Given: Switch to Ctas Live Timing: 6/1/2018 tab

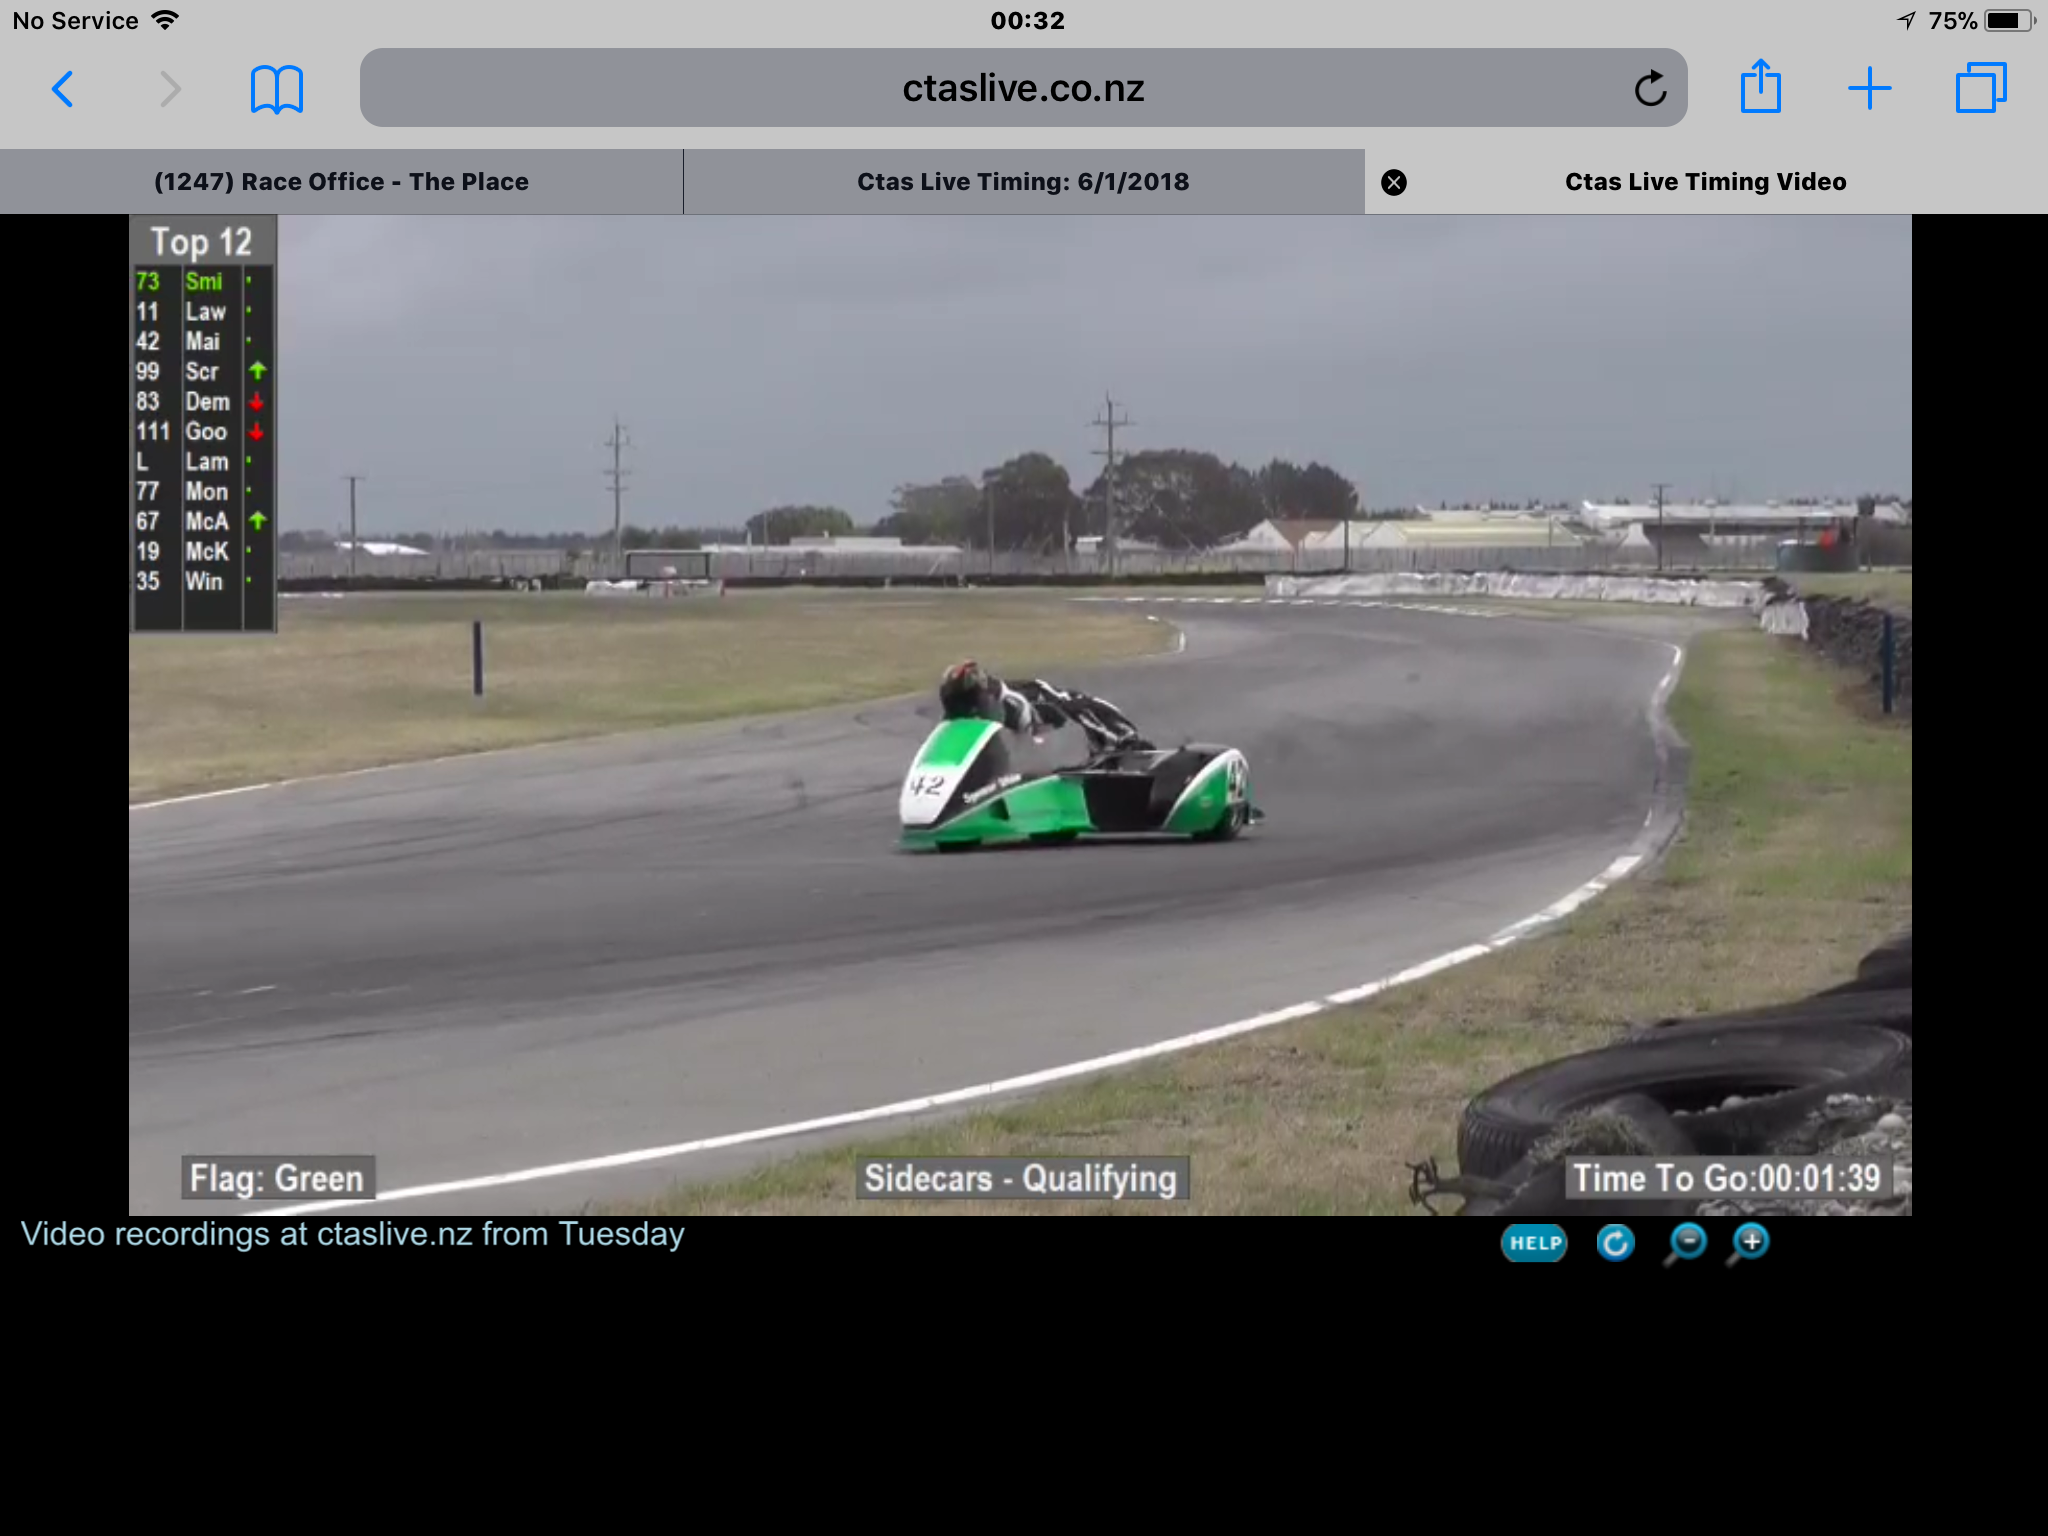Looking at the screenshot, I should point(1023,182).
